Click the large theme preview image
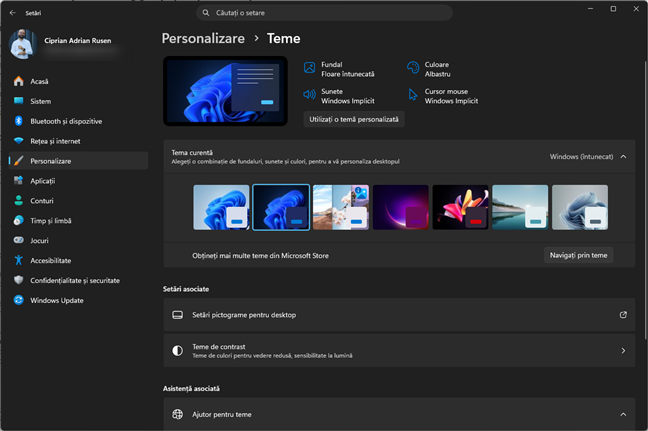The width and height of the screenshot is (648, 431). point(226,91)
